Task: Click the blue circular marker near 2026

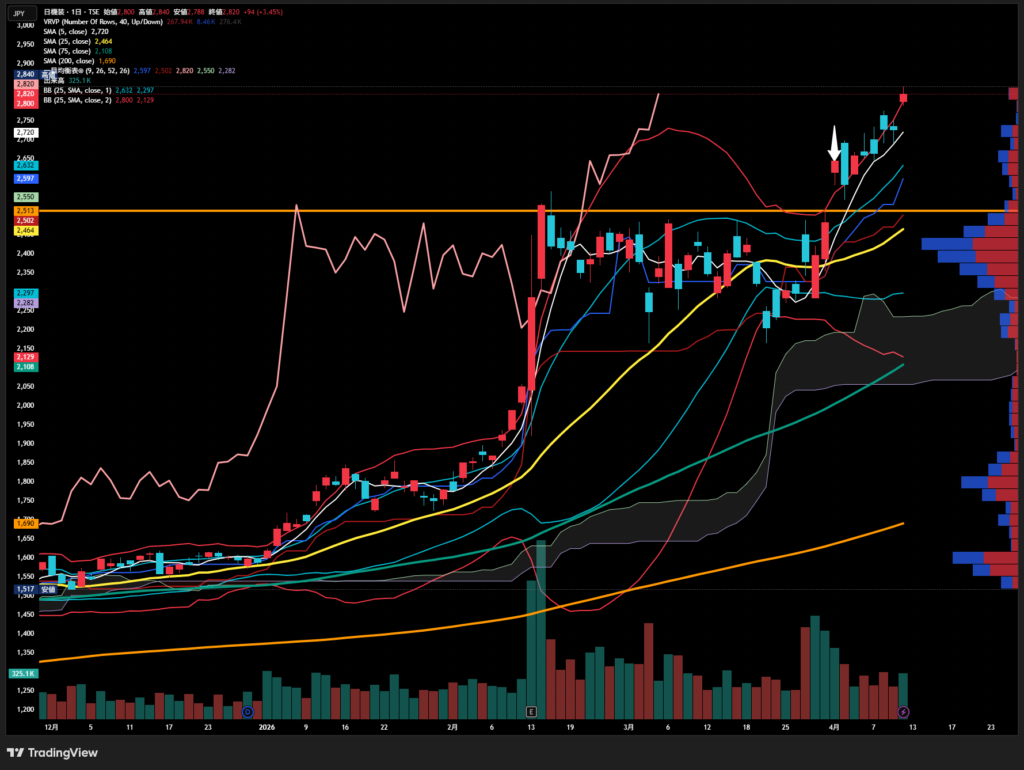Action: [x=248, y=712]
